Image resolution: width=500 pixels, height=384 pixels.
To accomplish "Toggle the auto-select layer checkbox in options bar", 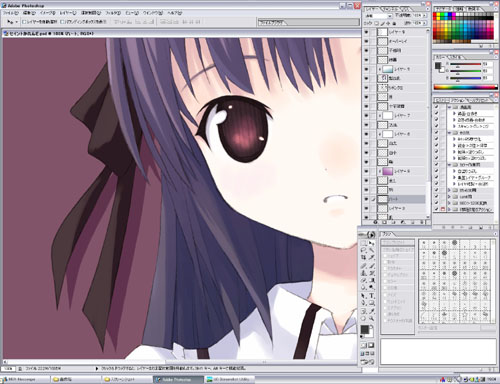I will (24, 22).
